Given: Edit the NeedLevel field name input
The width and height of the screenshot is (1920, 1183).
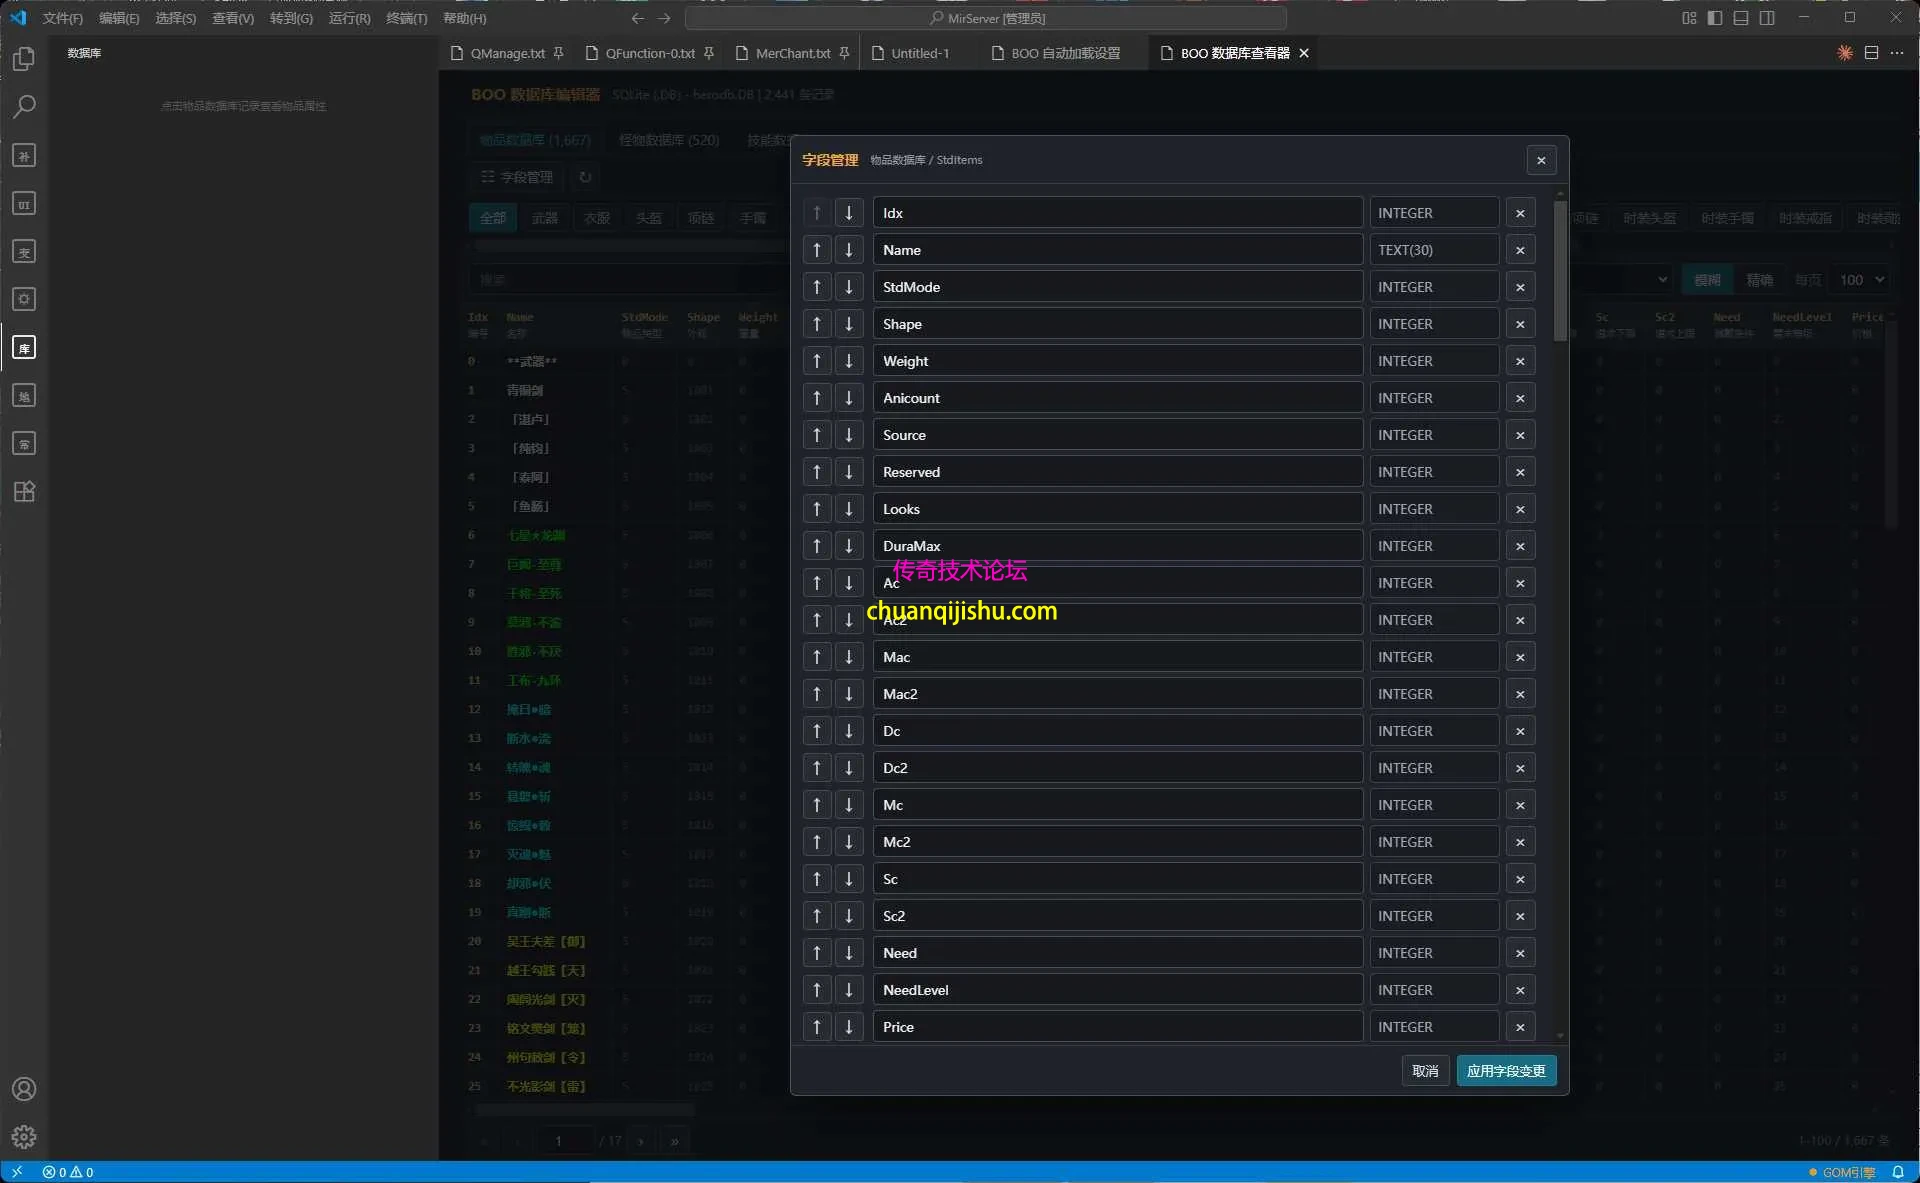Looking at the screenshot, I should coord(1117,990).
